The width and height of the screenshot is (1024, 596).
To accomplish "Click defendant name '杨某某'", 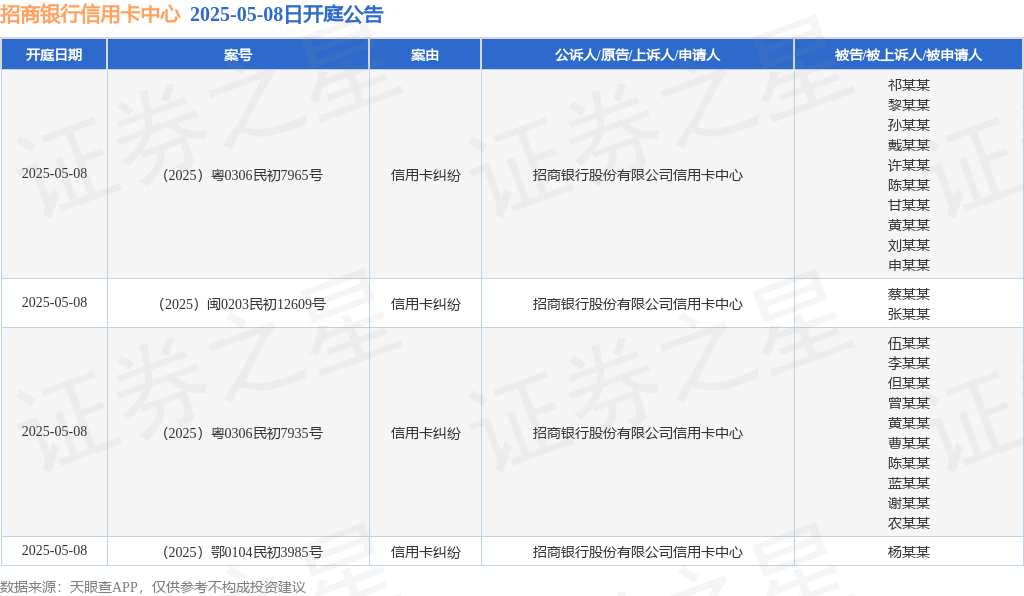I will click(908, 552).
